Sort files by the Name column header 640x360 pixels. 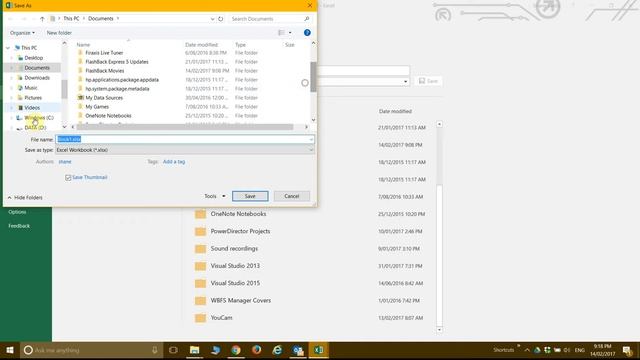click(83, 45)
